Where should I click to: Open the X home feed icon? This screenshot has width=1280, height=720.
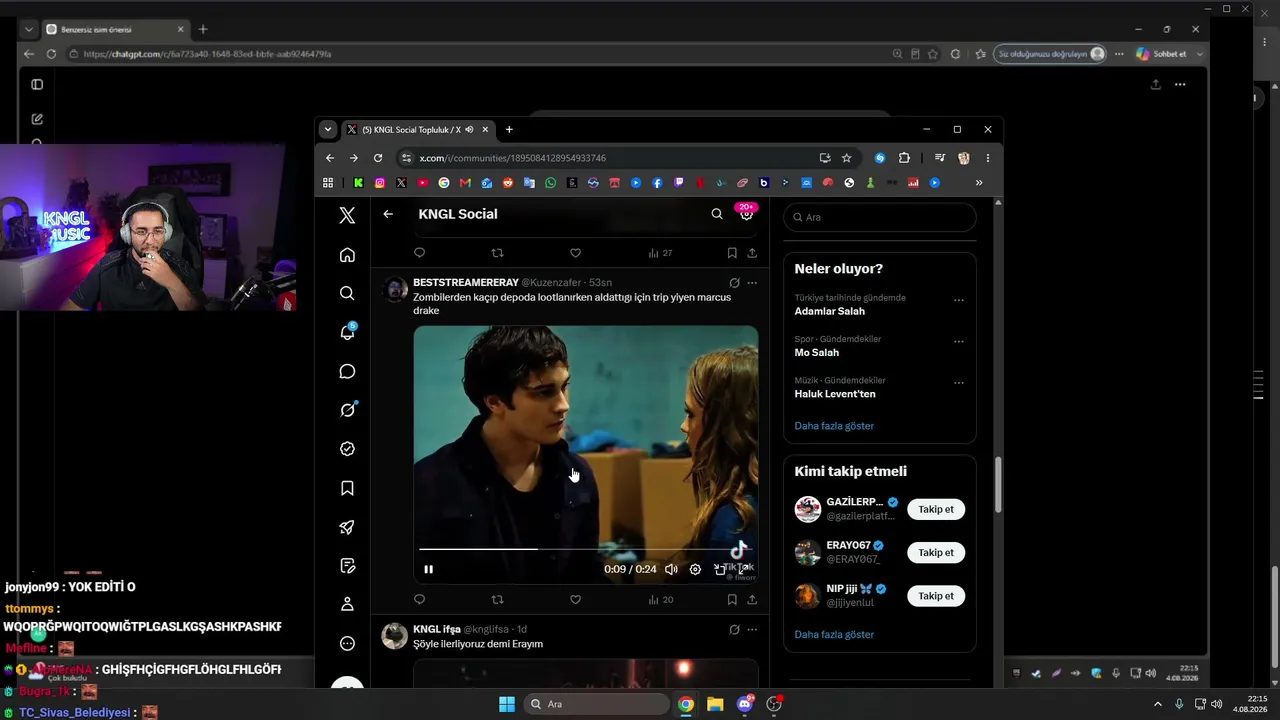pos(347,255)
